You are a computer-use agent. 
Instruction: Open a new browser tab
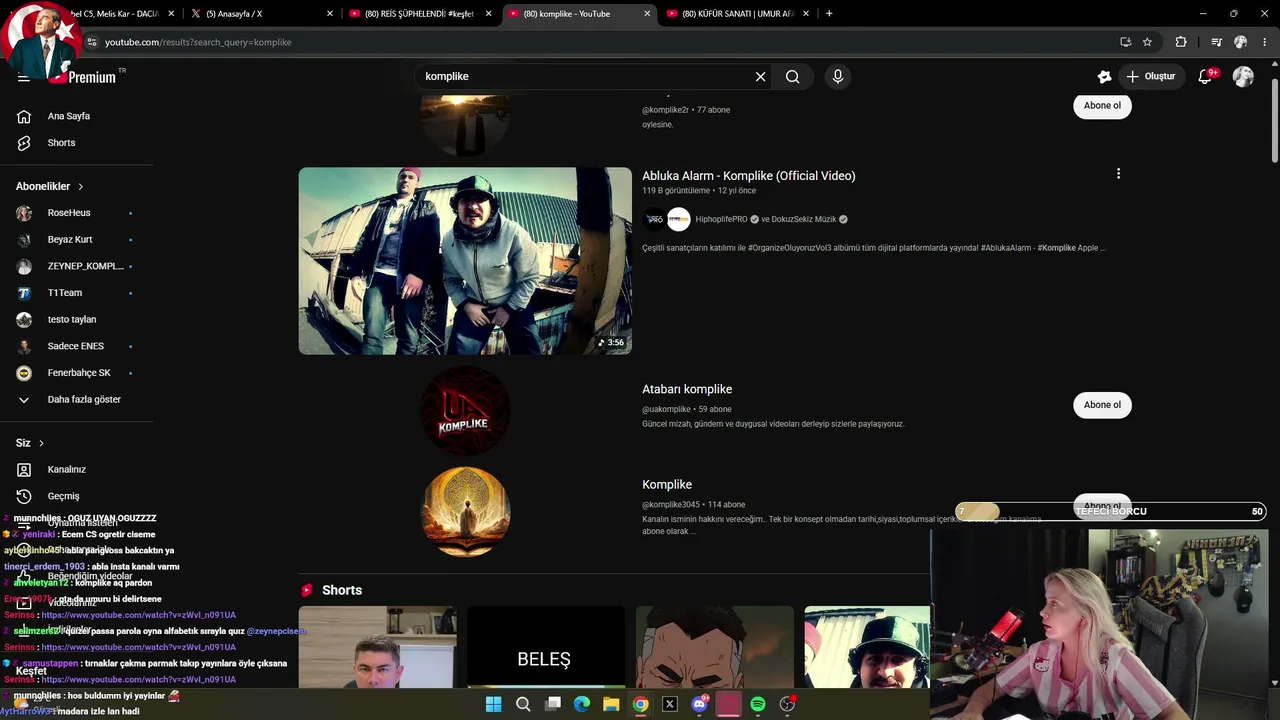[829, 14]
